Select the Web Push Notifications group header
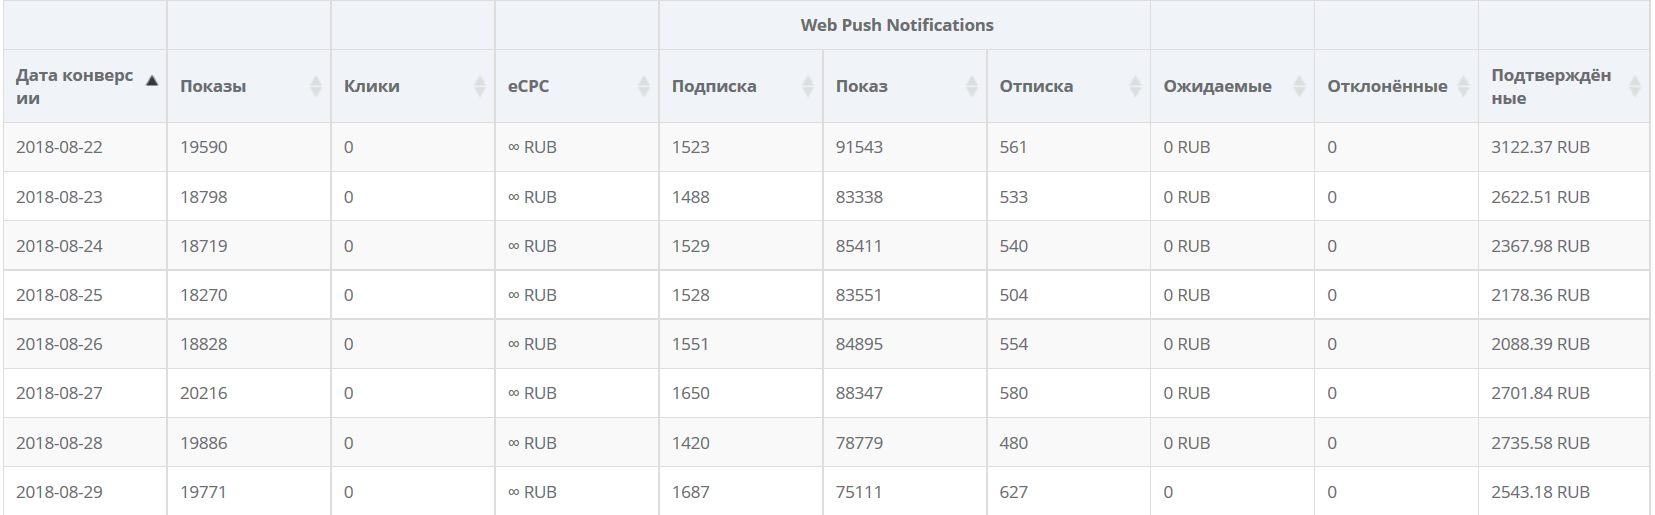The width and height of the screenshot is (1655, 515). click(897, 25)
